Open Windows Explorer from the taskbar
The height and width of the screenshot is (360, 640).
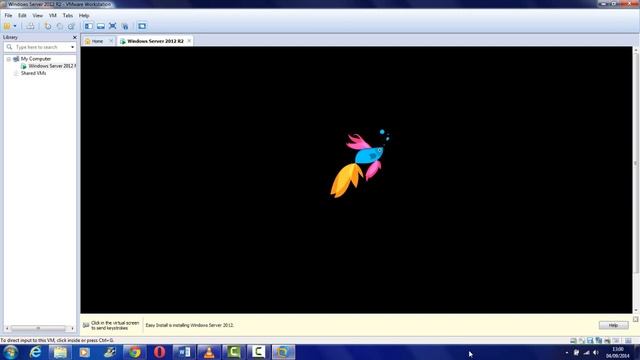[60, 352]
